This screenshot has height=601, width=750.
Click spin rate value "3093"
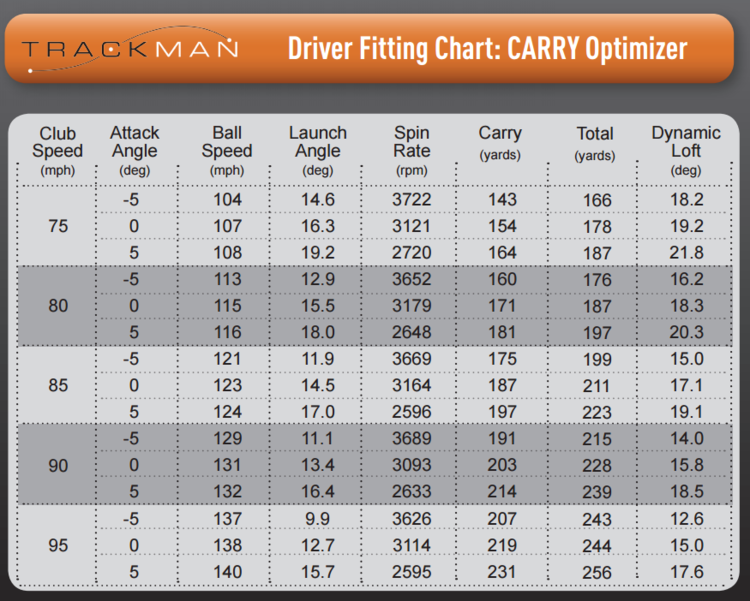[x=411, y=465]
